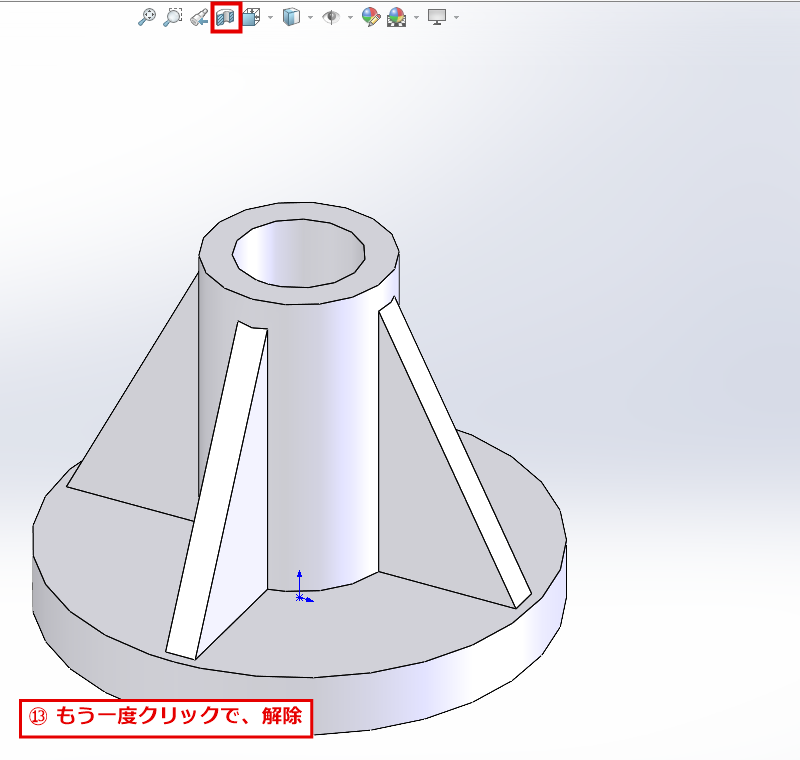
Task: Expand the View Orientation dropdown arrow
Action: (x=270, y=18)
